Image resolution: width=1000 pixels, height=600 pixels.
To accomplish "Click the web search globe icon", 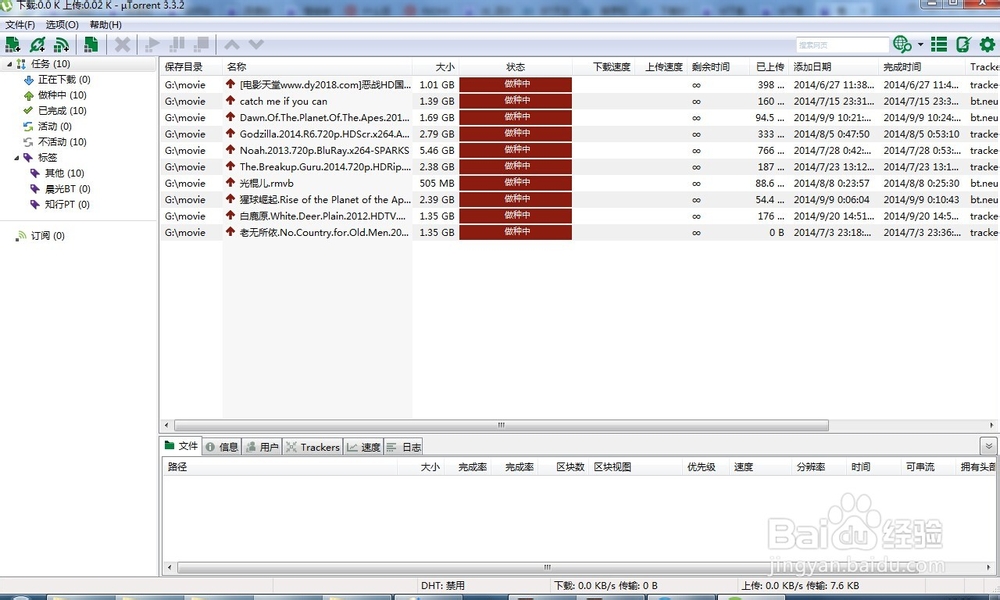I will 902,44.
